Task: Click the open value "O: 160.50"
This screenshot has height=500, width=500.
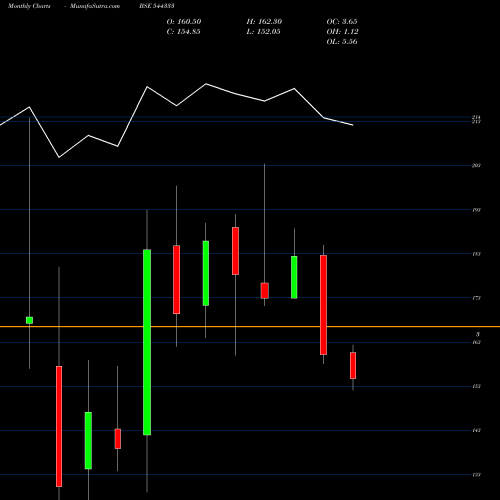Action: click(184, 22)
